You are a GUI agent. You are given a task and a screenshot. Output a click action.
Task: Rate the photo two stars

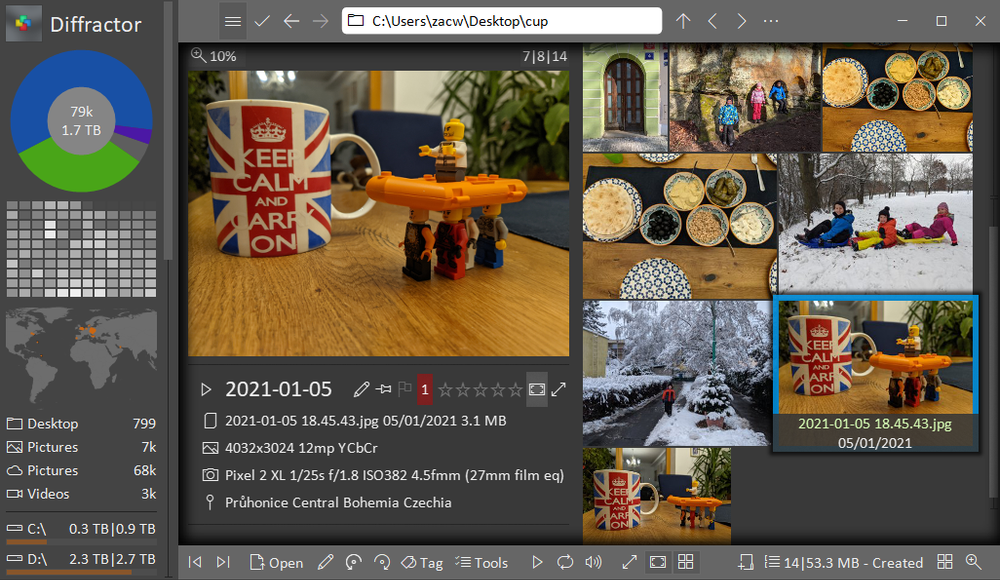pyautogui.click(x=463, y=390)
